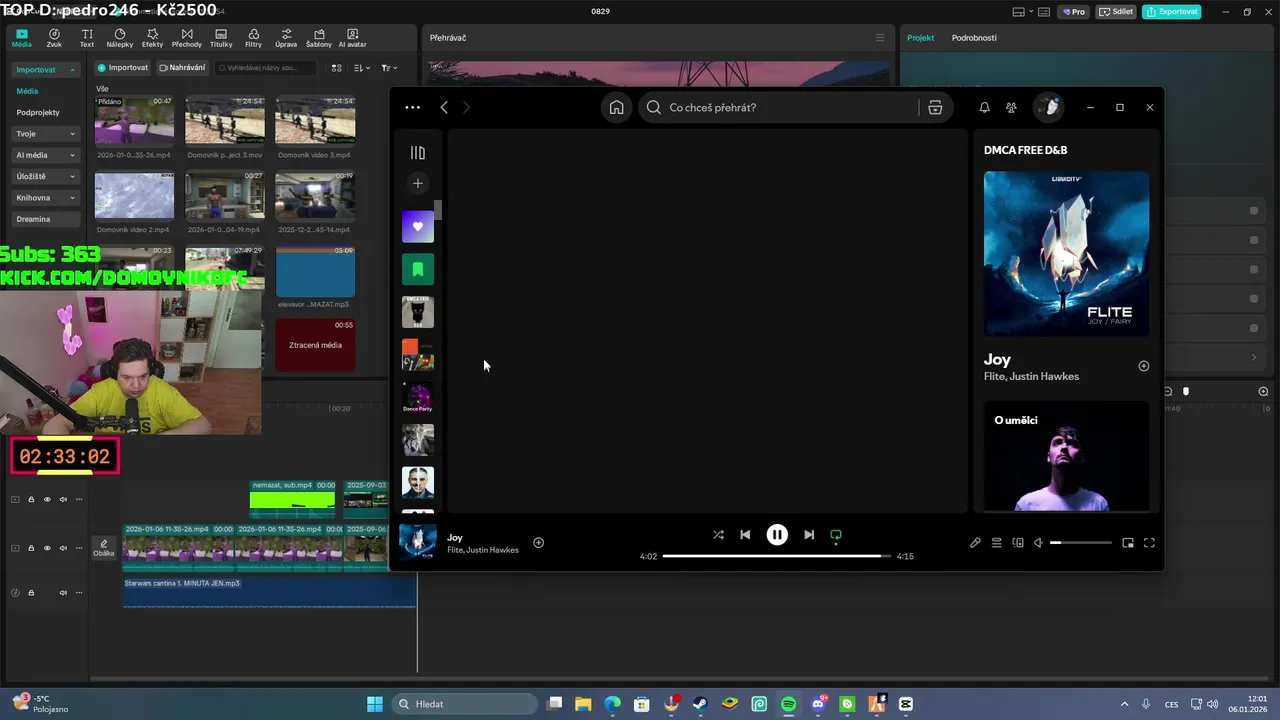Open Nálepky stickers panel
This screenshot has width=1280, height=720.
tap(119, 38)
